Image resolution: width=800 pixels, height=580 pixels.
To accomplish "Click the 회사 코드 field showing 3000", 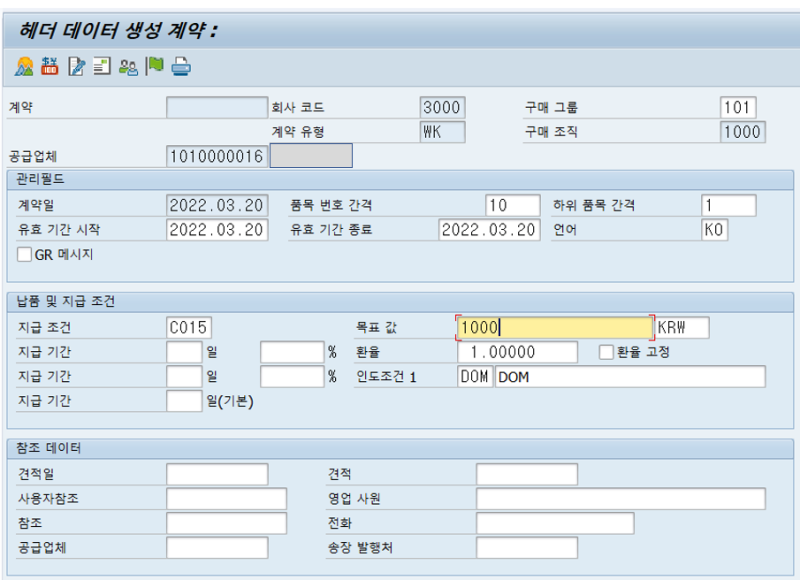I will (442, 107).
